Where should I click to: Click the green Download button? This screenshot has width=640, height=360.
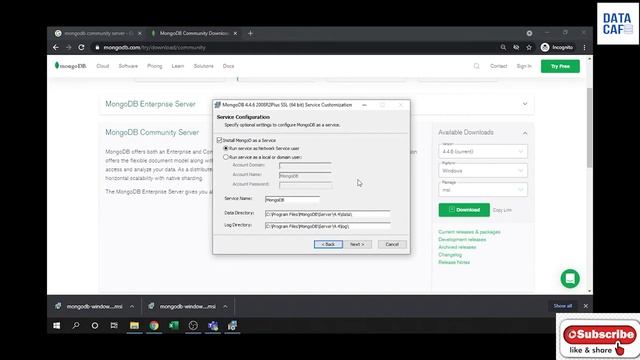pyautogui.click(x=464, y=210)
